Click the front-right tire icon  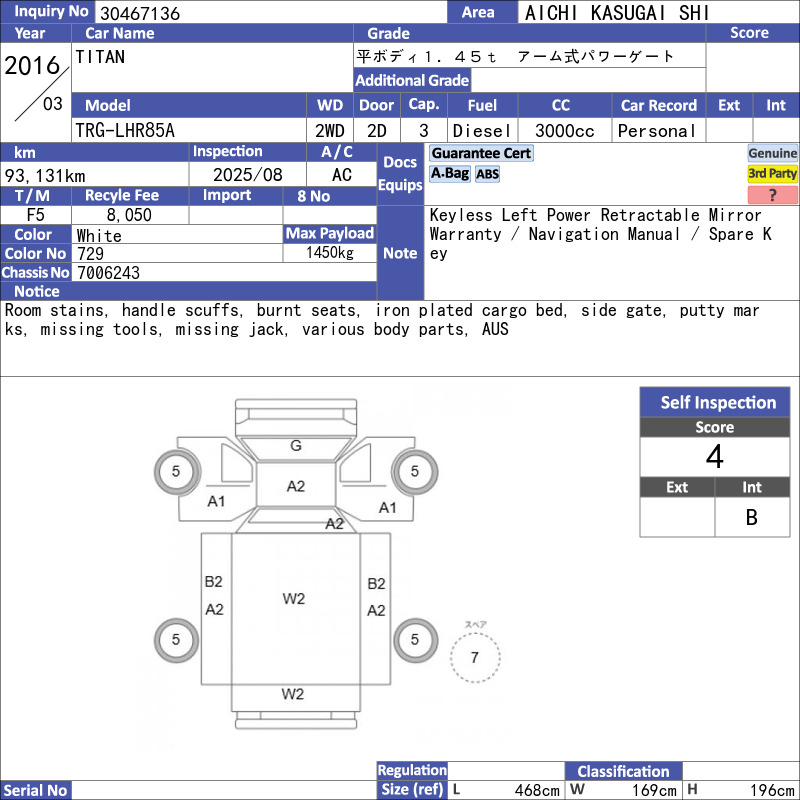tap(415, 471)
